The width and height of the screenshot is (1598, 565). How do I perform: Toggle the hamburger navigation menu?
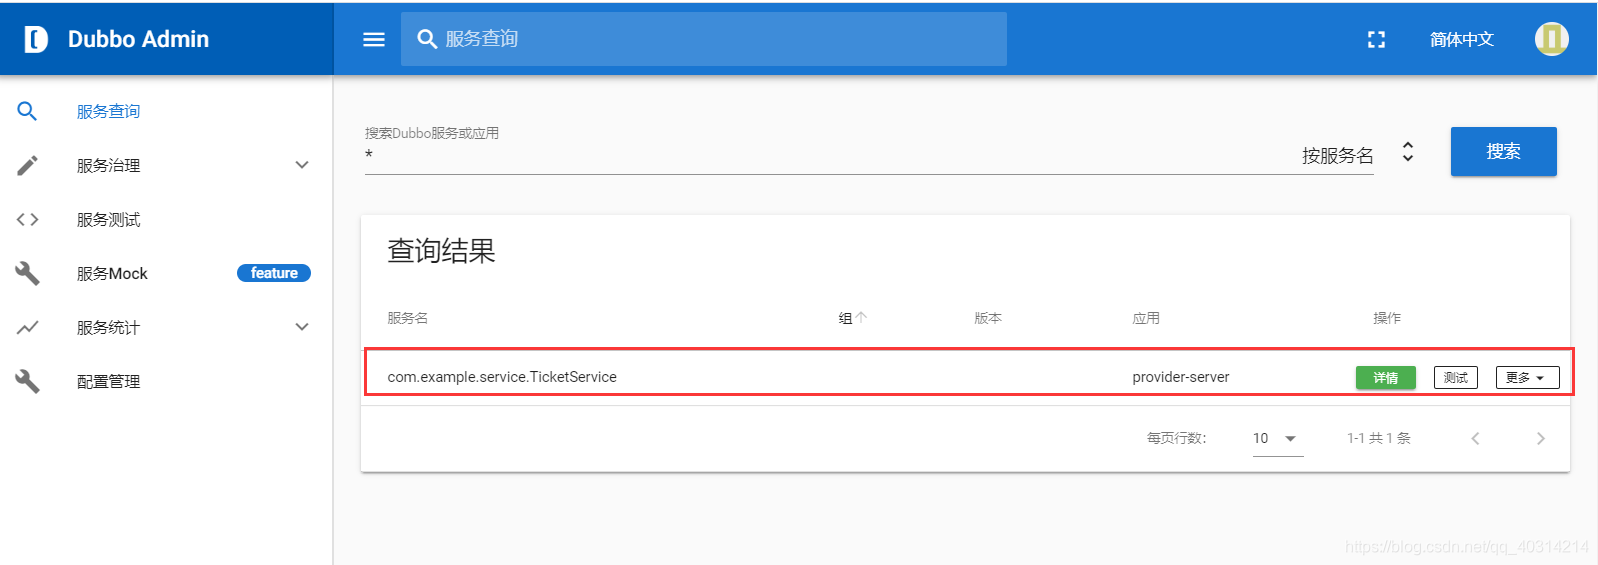[374, 39]
